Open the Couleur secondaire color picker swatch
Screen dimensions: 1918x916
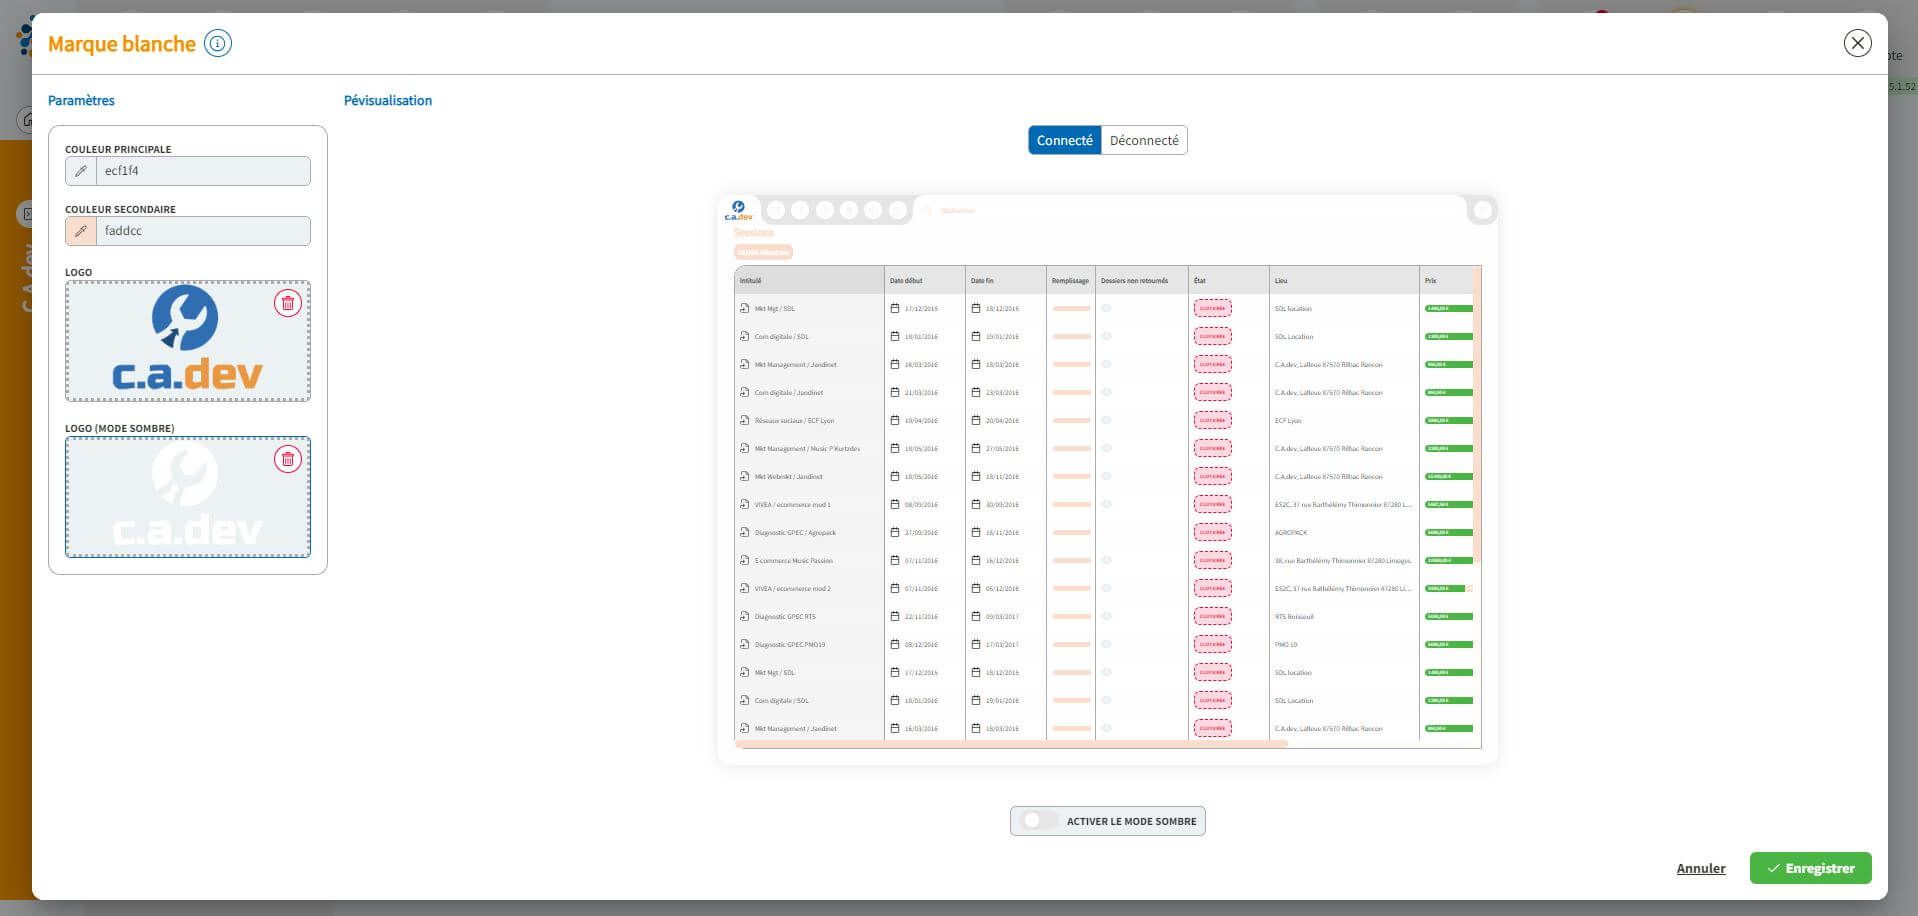(81, 231)
